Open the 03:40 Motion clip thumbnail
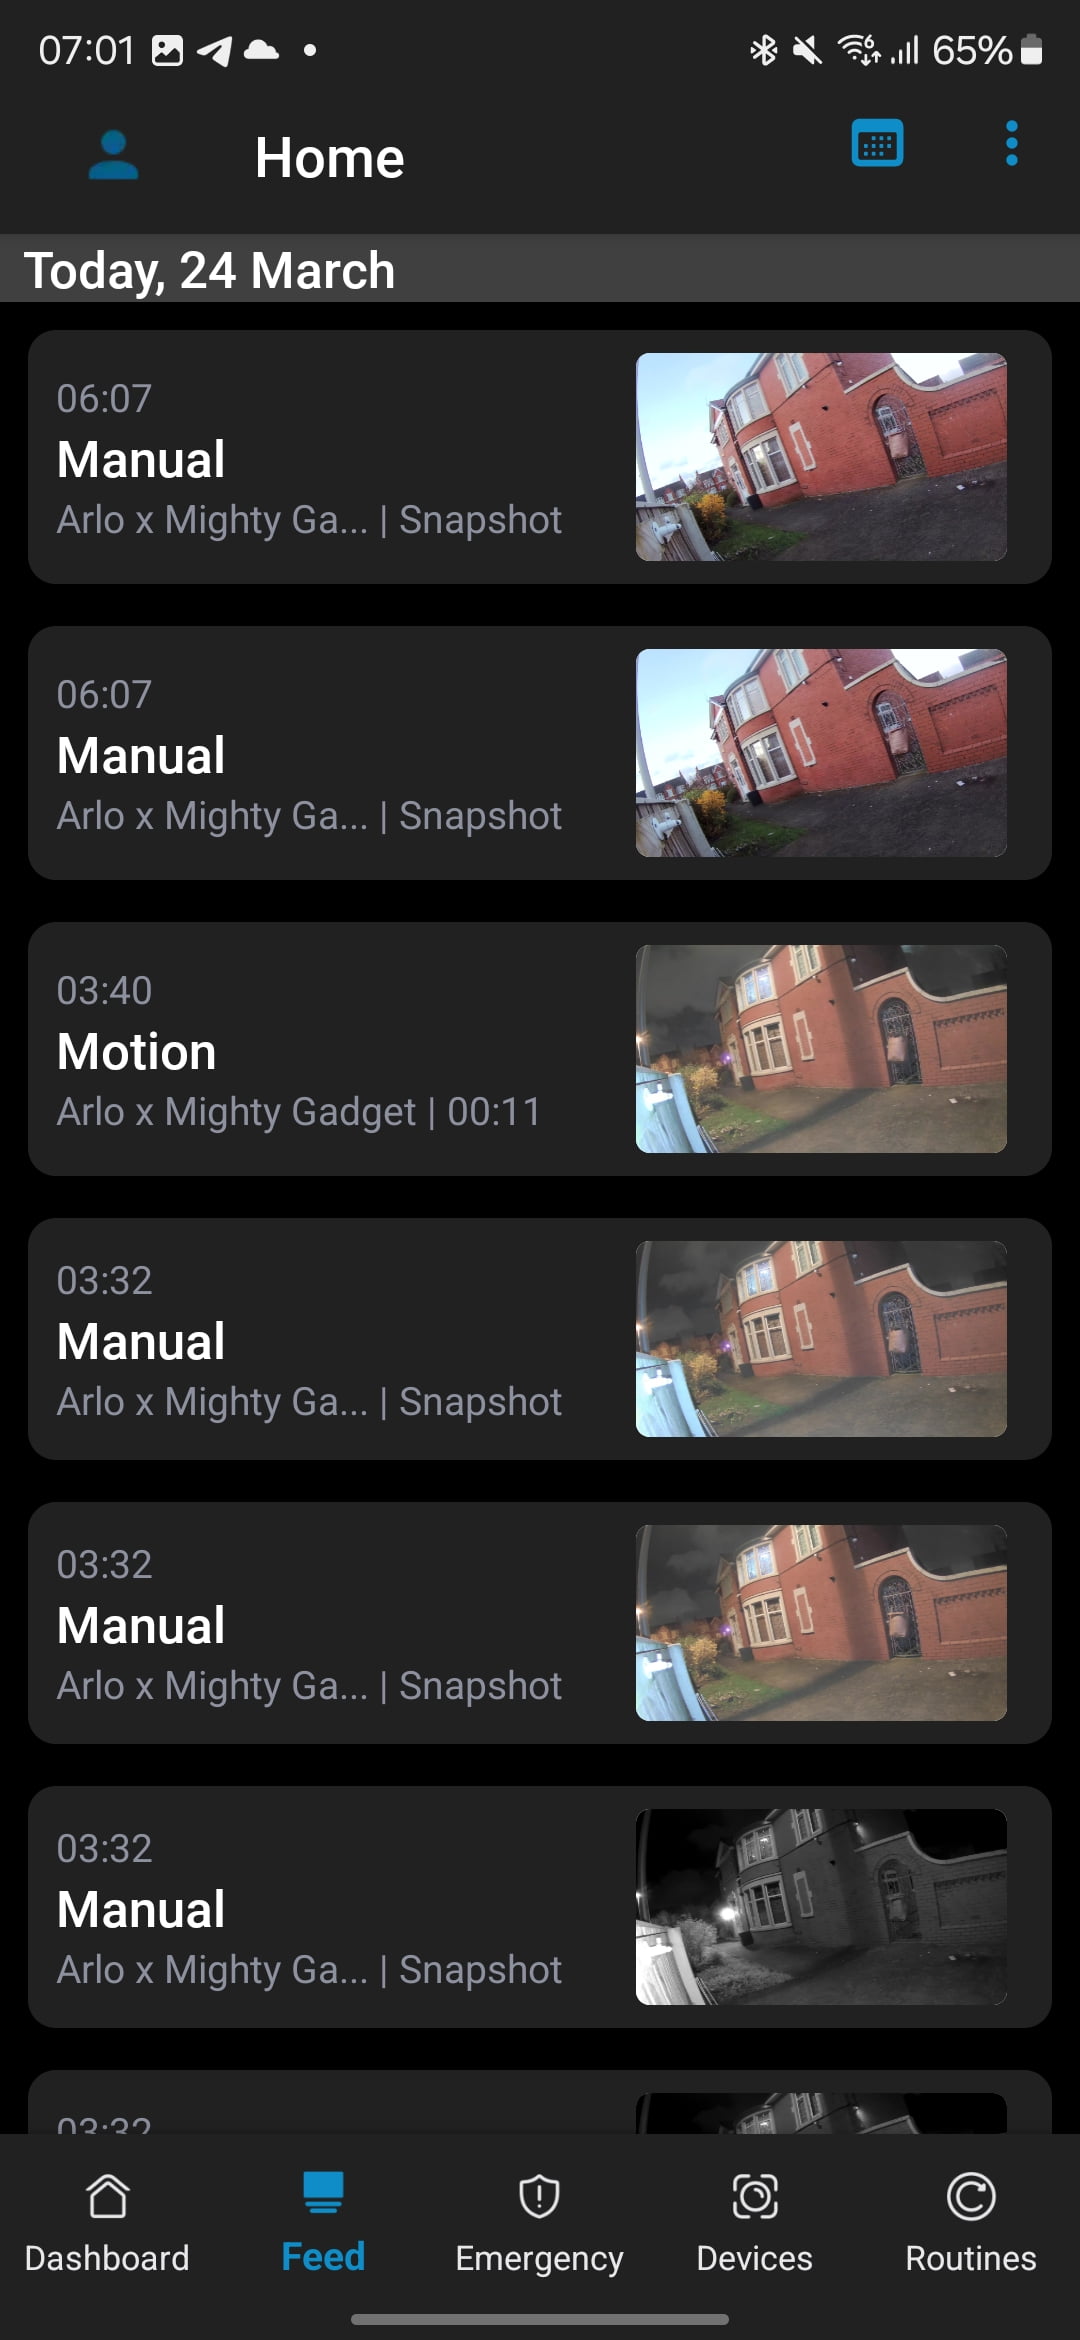This screenshot has width=1080, height=2340. click(x=821, y=1049)
